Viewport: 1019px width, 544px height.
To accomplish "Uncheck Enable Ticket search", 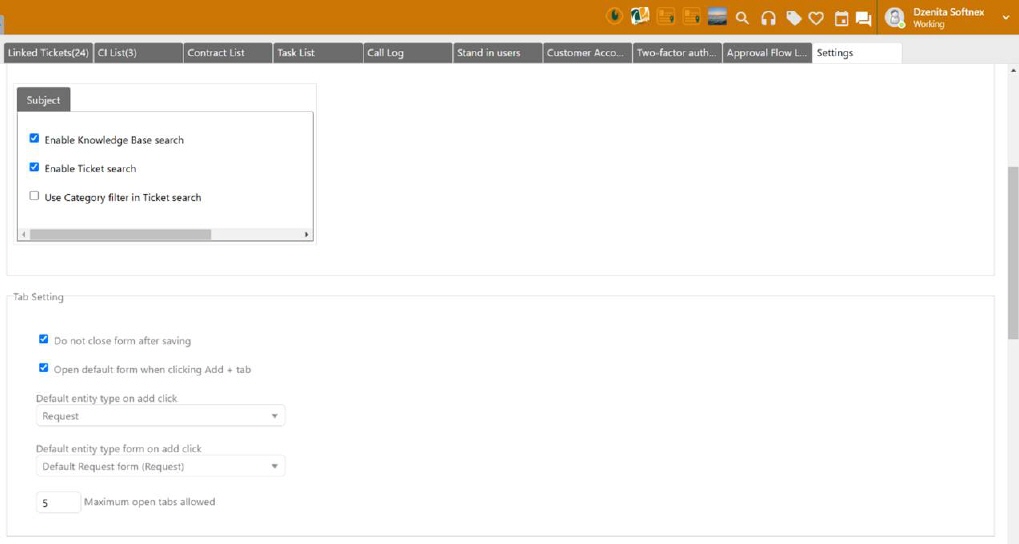I will [34, 168].
